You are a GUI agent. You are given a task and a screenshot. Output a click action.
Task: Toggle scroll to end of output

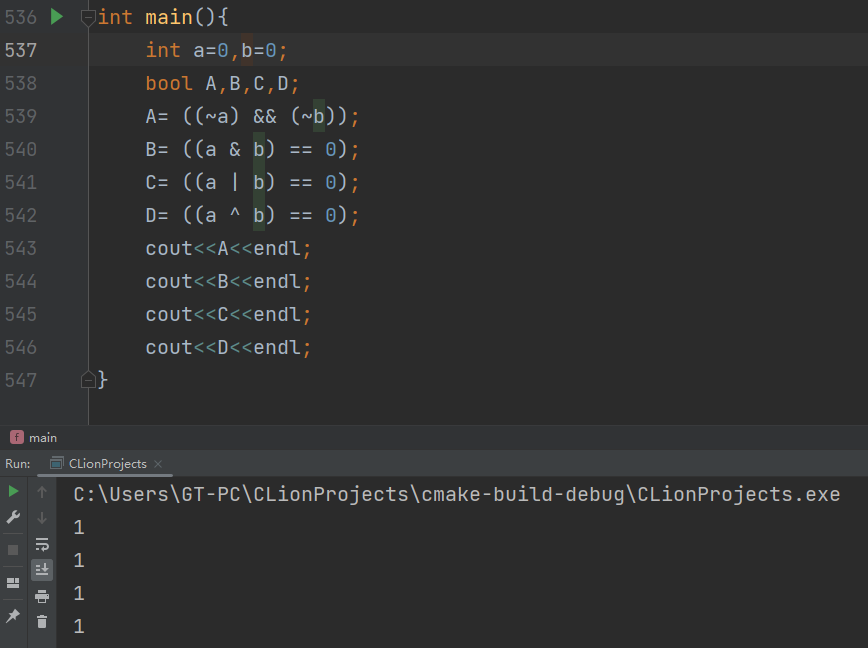pos(42,569)
